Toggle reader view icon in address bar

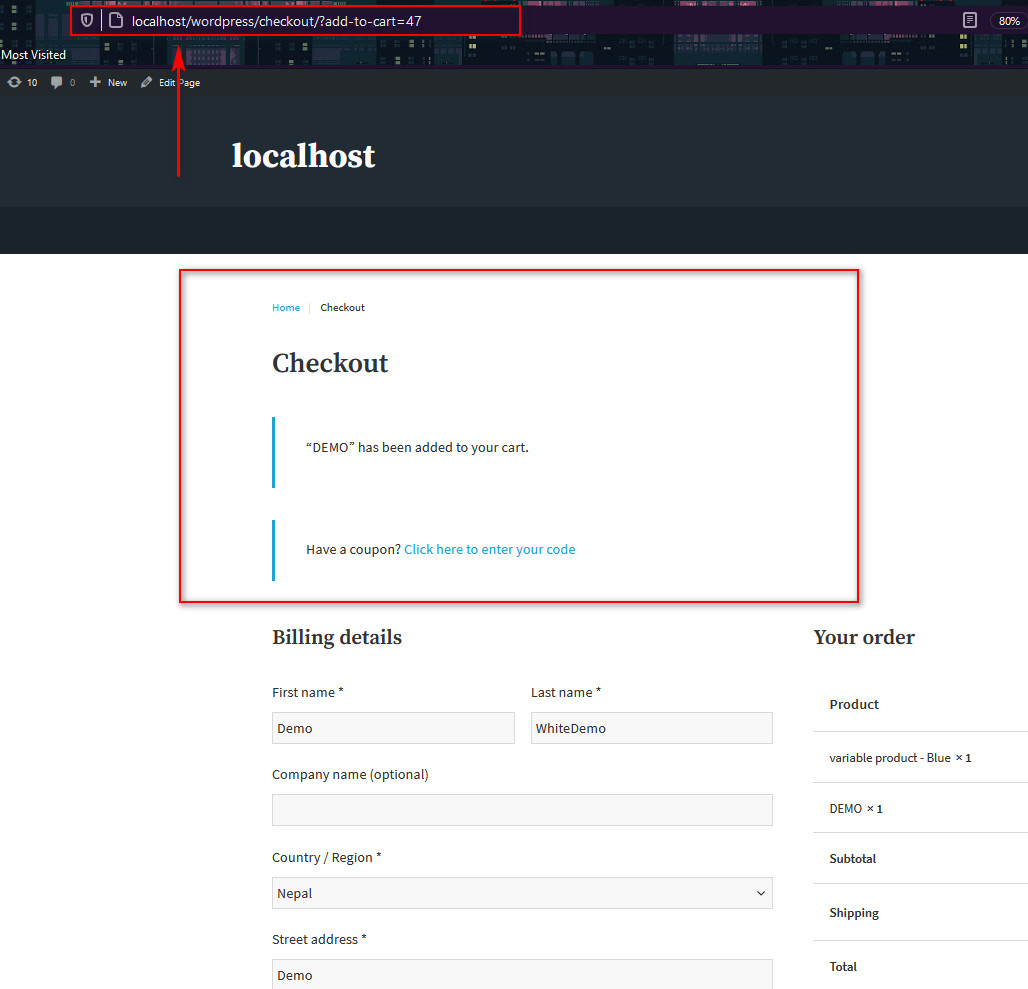coord(970,20)
